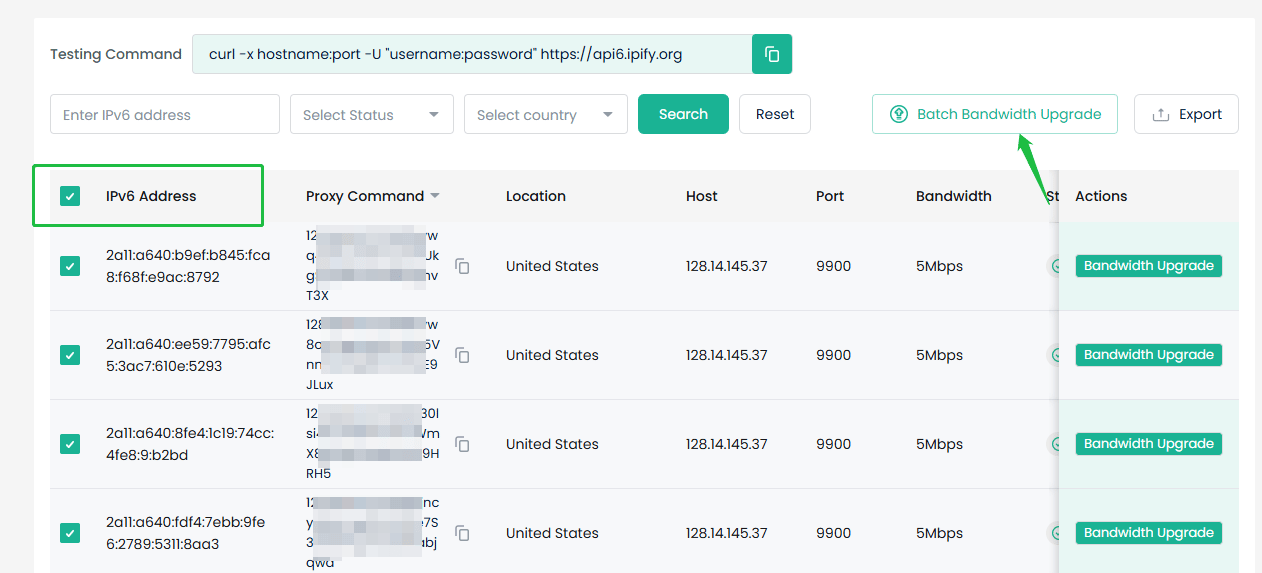Click Bandwidth Upgrade for 2a11:a640:fdf4 row
The width and height of the screenshot is (1262, 573).
(x=1149, y=533)
